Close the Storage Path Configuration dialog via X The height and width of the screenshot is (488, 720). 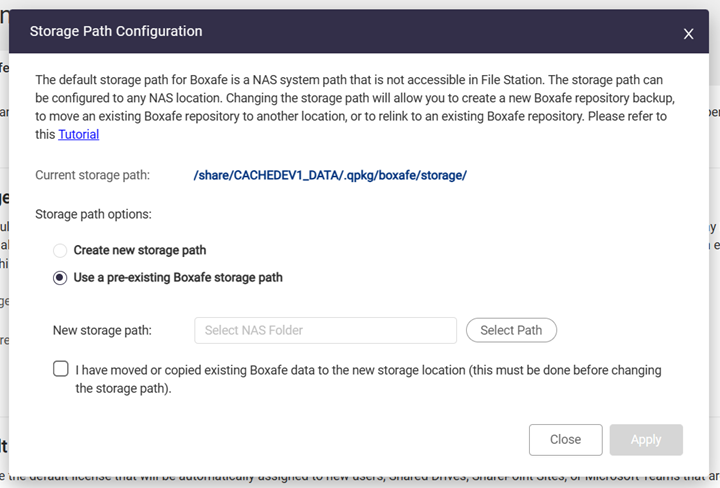click(x=688, y=33)
